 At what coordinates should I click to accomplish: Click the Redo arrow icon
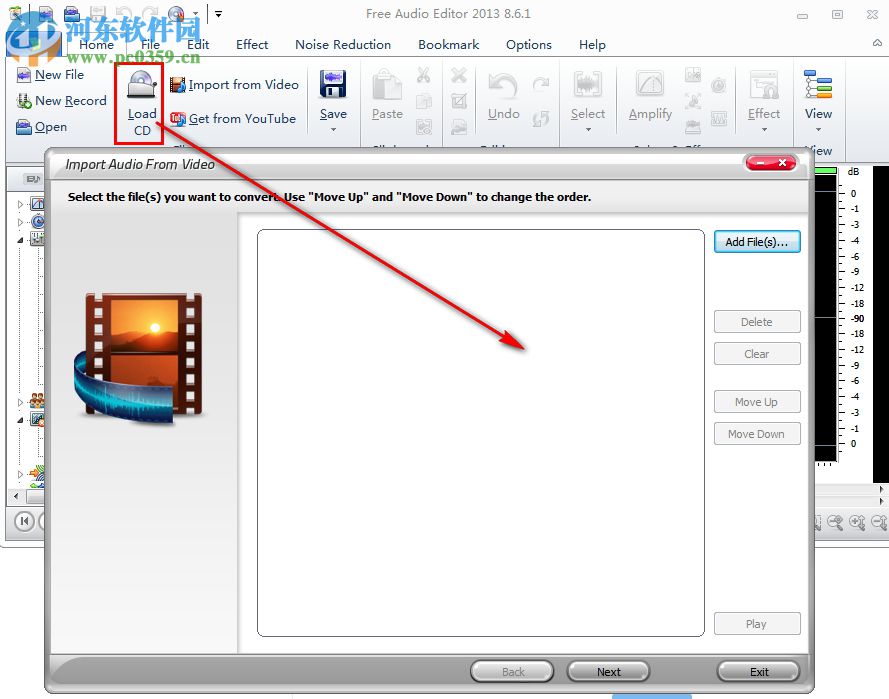coord(541,84)
